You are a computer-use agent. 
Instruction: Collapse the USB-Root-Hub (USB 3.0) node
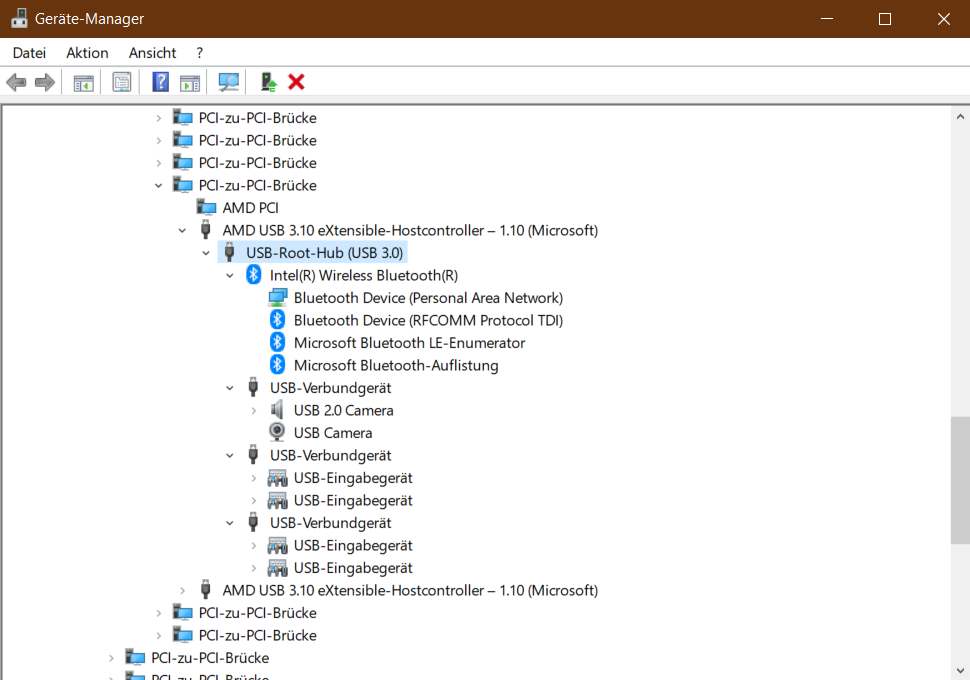(x=206, y=253)
